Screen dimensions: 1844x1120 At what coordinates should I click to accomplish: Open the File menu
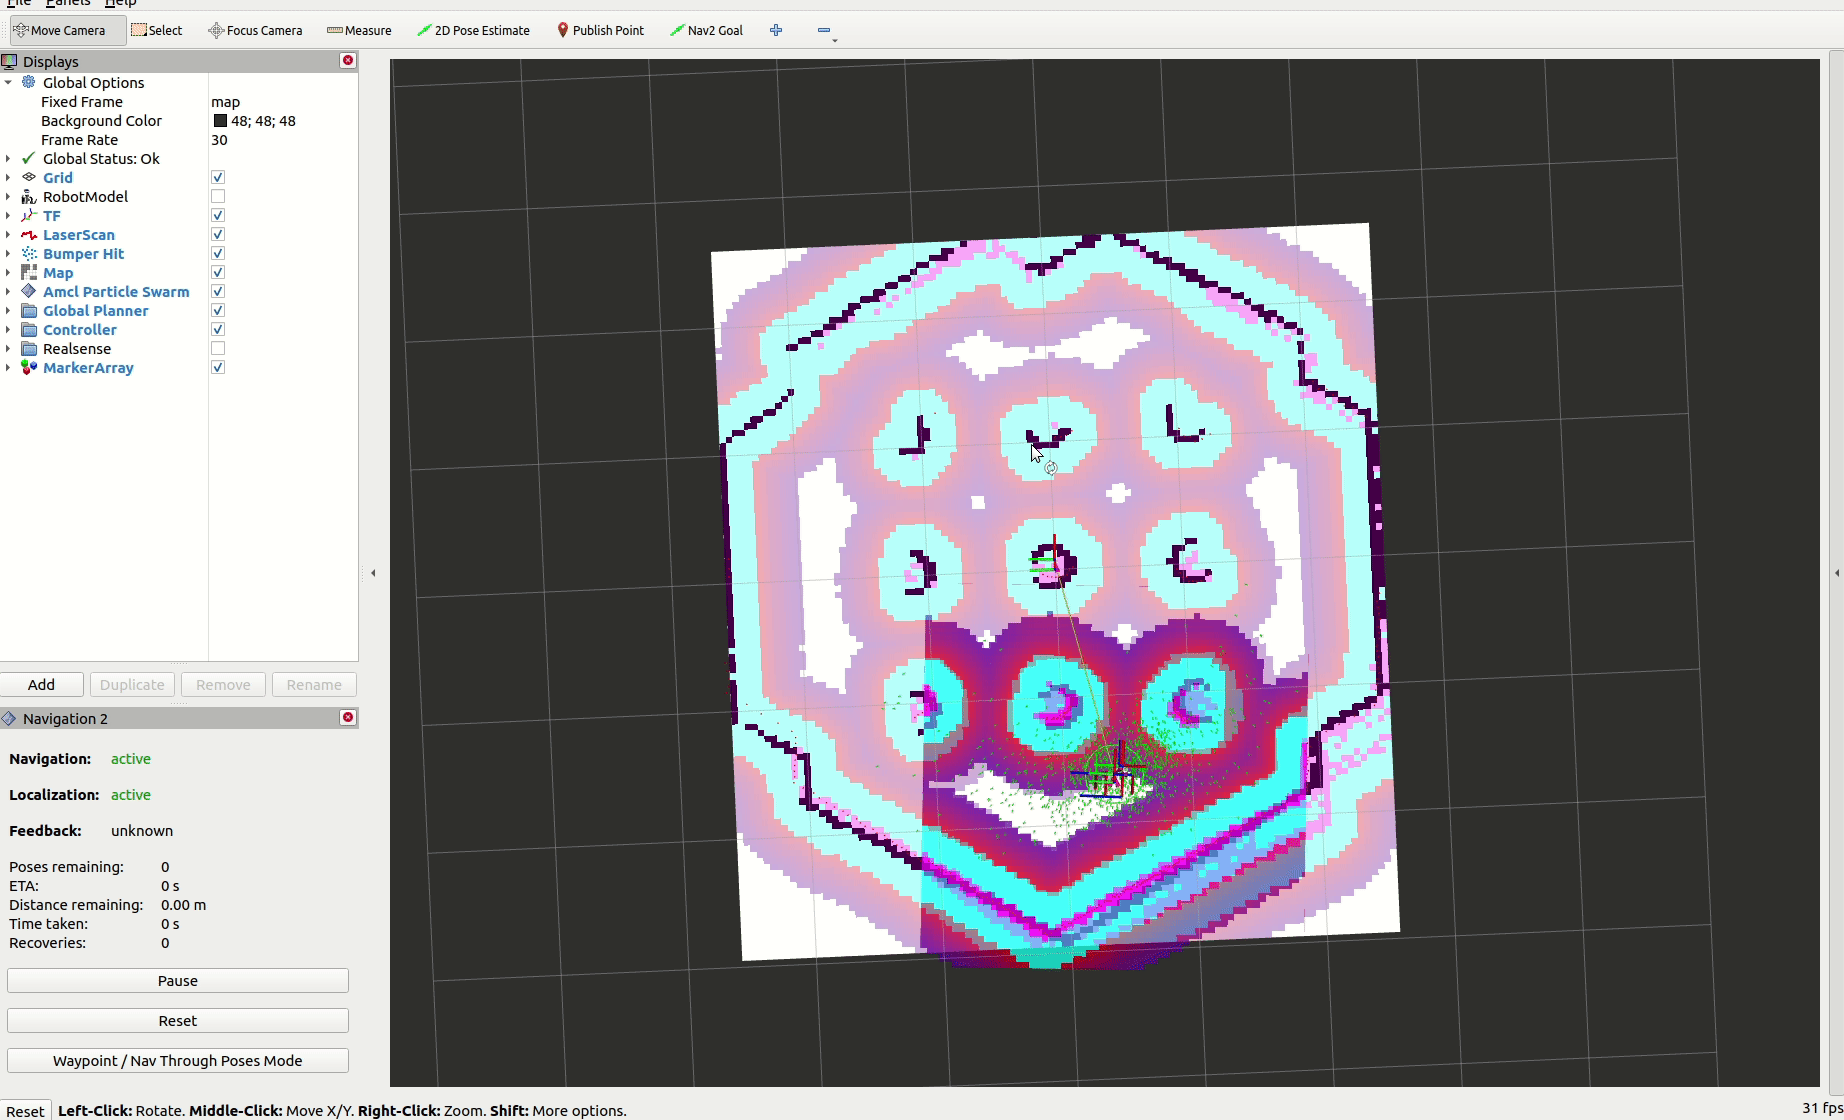pos(19,3)
